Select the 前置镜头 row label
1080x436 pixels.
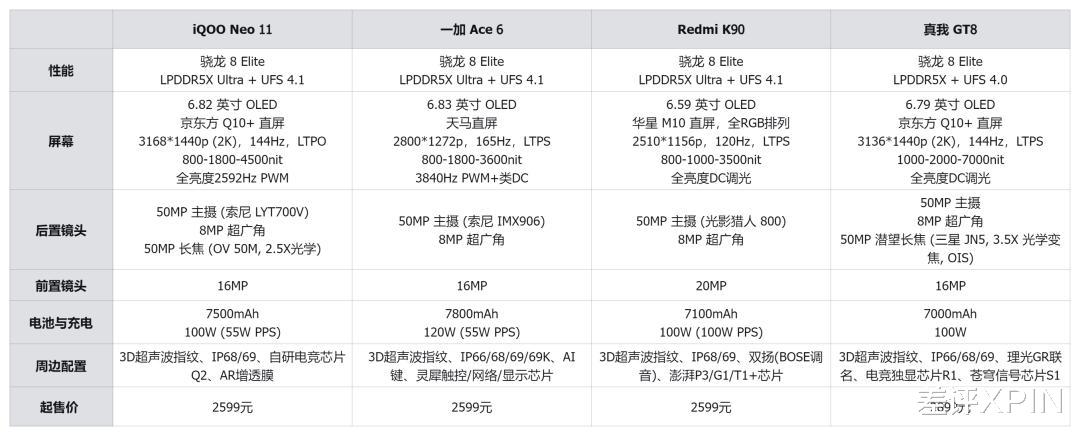(61, 286)
